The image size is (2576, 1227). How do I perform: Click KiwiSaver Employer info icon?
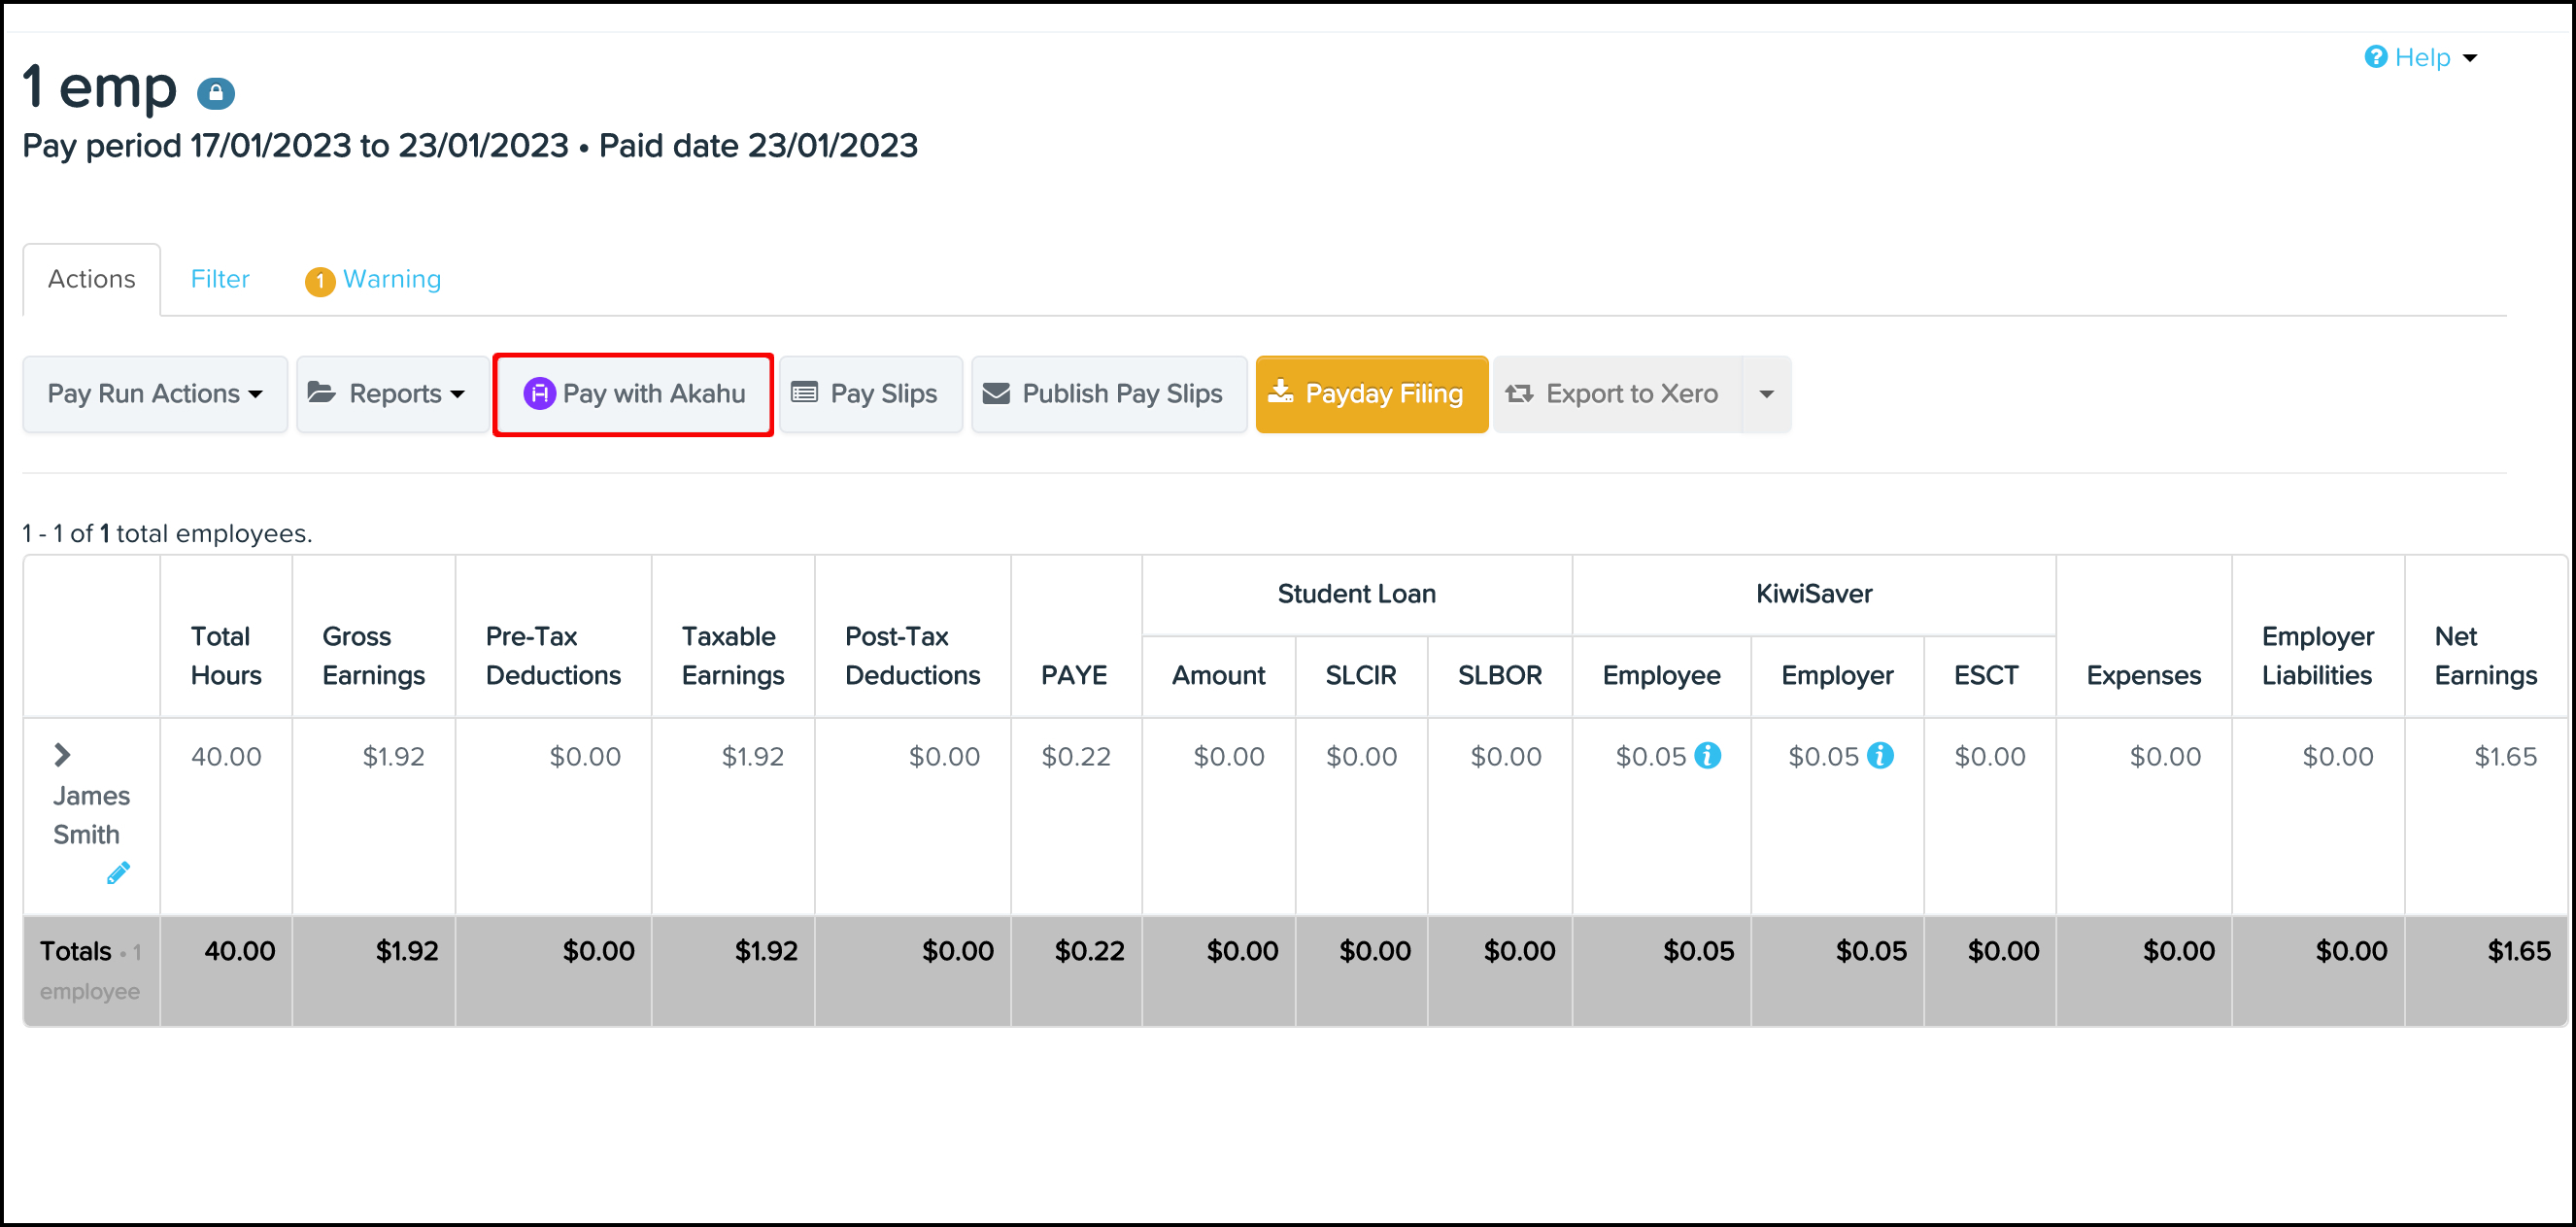[1880, 756]
